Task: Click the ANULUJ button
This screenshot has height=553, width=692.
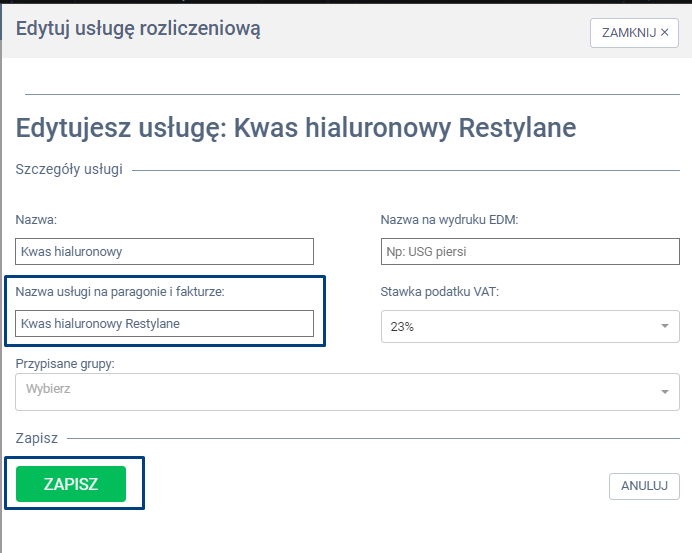Action: tap(644, 486)
